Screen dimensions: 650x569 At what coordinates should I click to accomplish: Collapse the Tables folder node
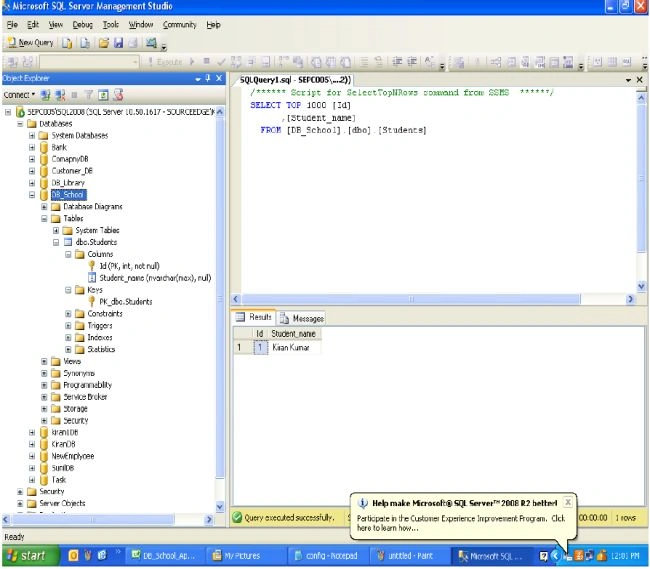click(x=44, y=218)
